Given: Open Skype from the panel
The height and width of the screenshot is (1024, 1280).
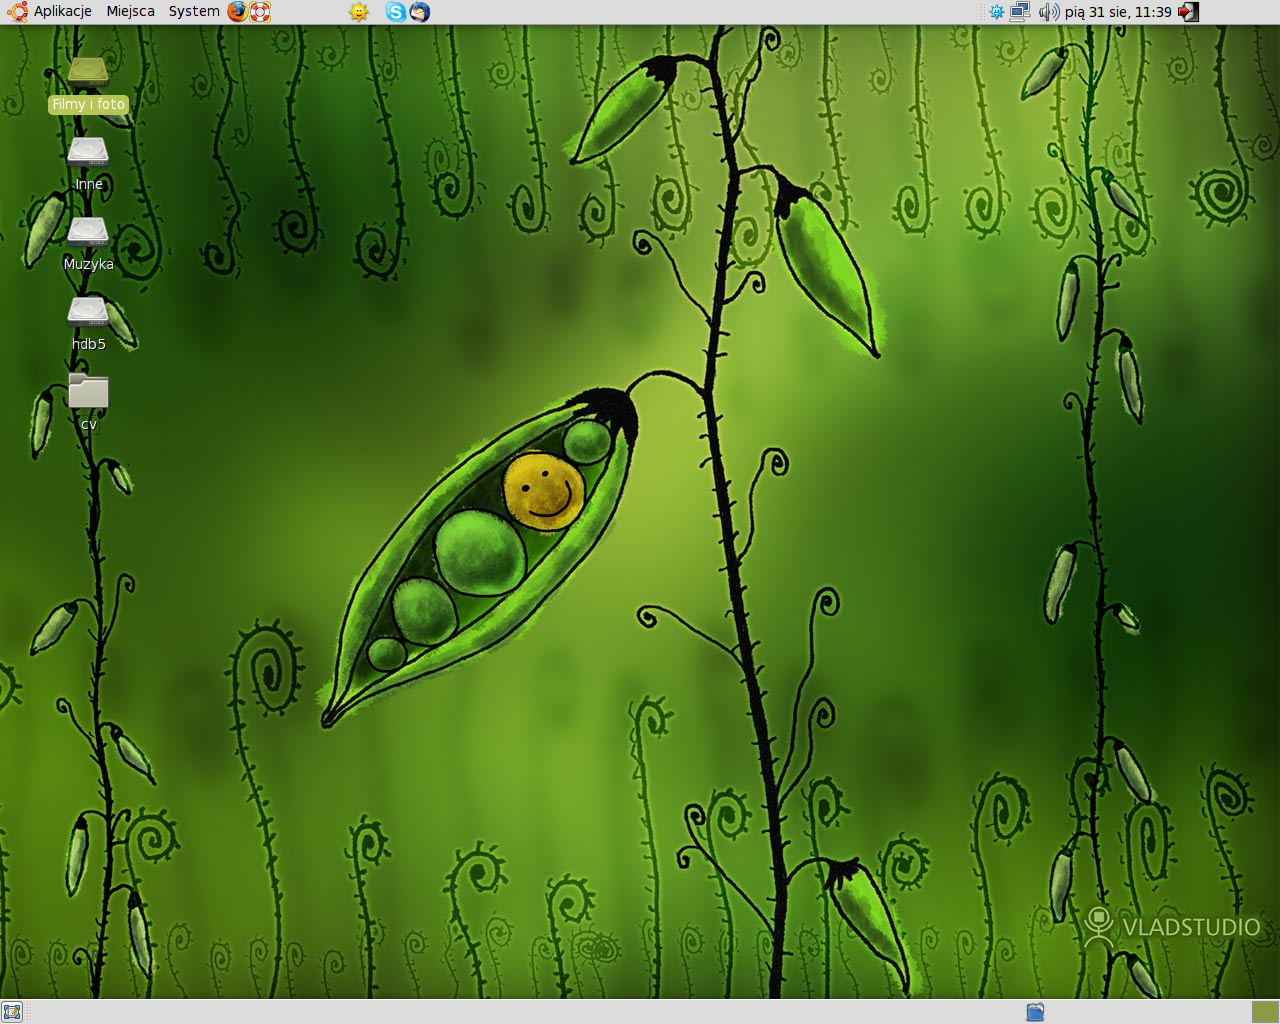Looking at the screenshot, I should (396, 12).
